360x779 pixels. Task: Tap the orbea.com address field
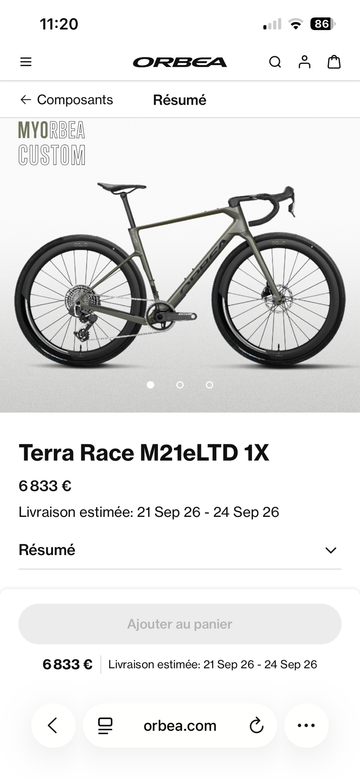[x=180, y=726]
